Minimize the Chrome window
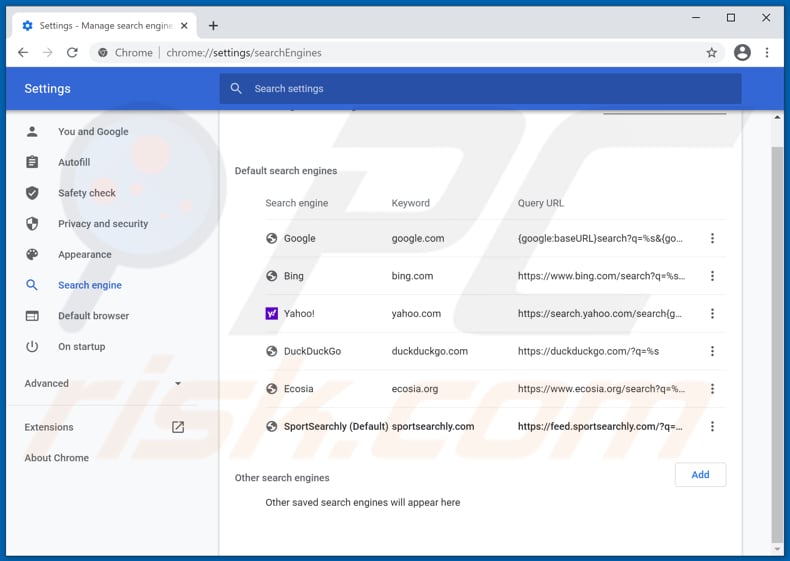The image size is (790, 561). coord(696,18)
